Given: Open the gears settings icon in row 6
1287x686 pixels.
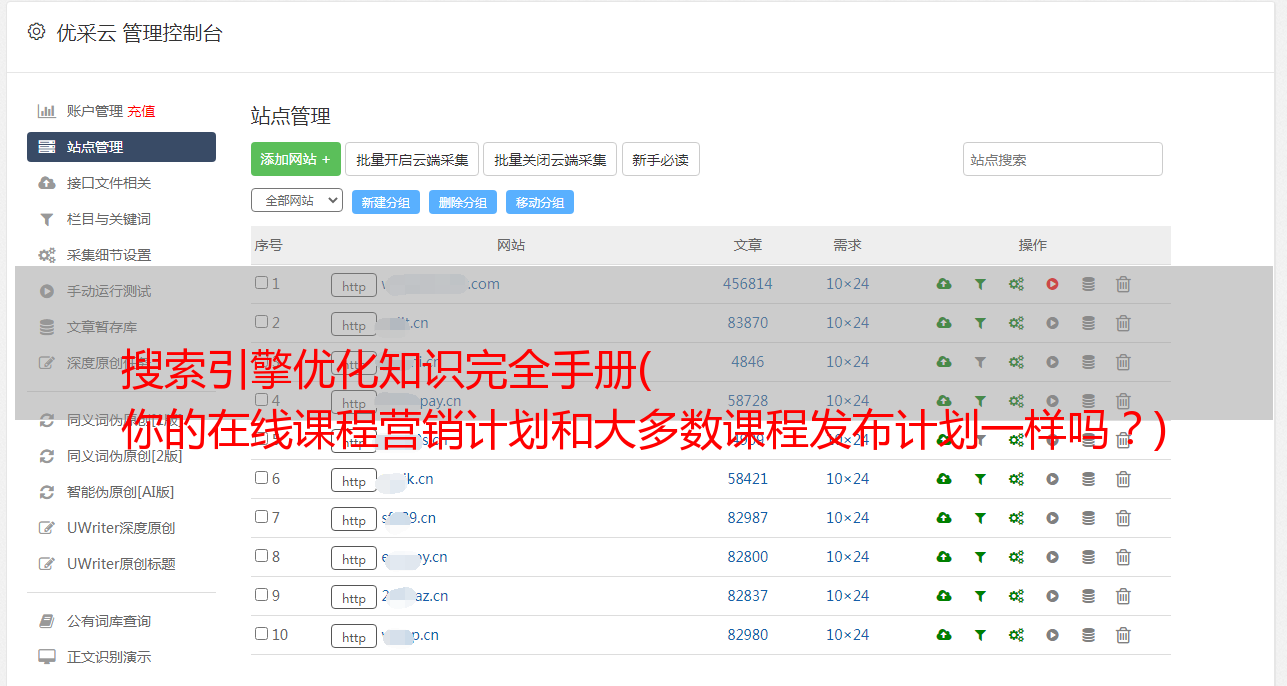Looking at the screenshot, I should (x=1016, y=479).
